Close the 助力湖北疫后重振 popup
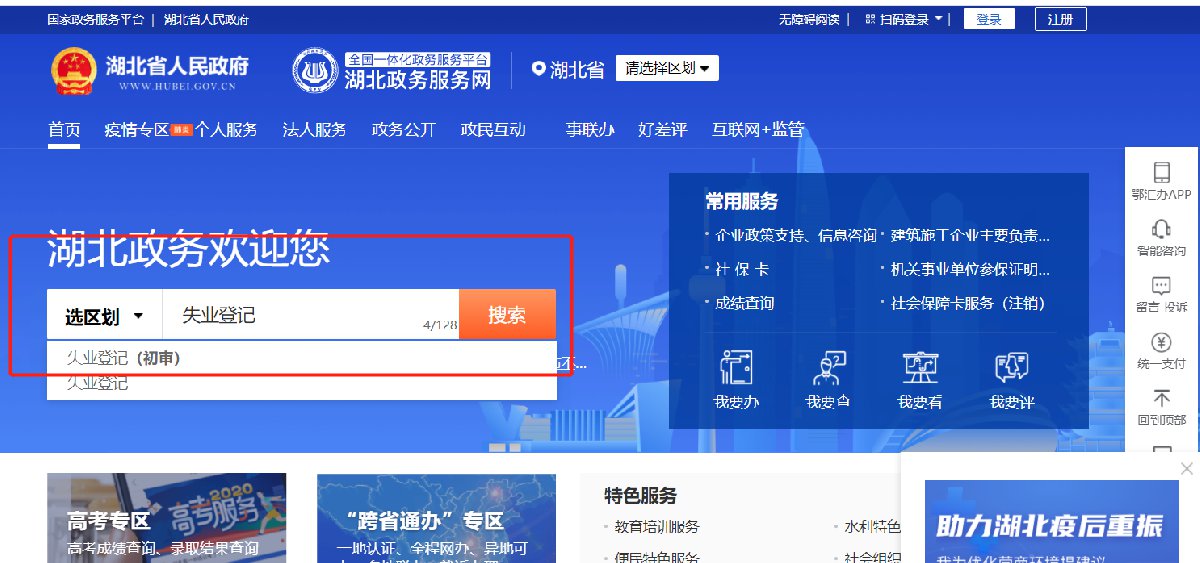Viewport: 1200px width, 563px height. [x=1186, y=468]
